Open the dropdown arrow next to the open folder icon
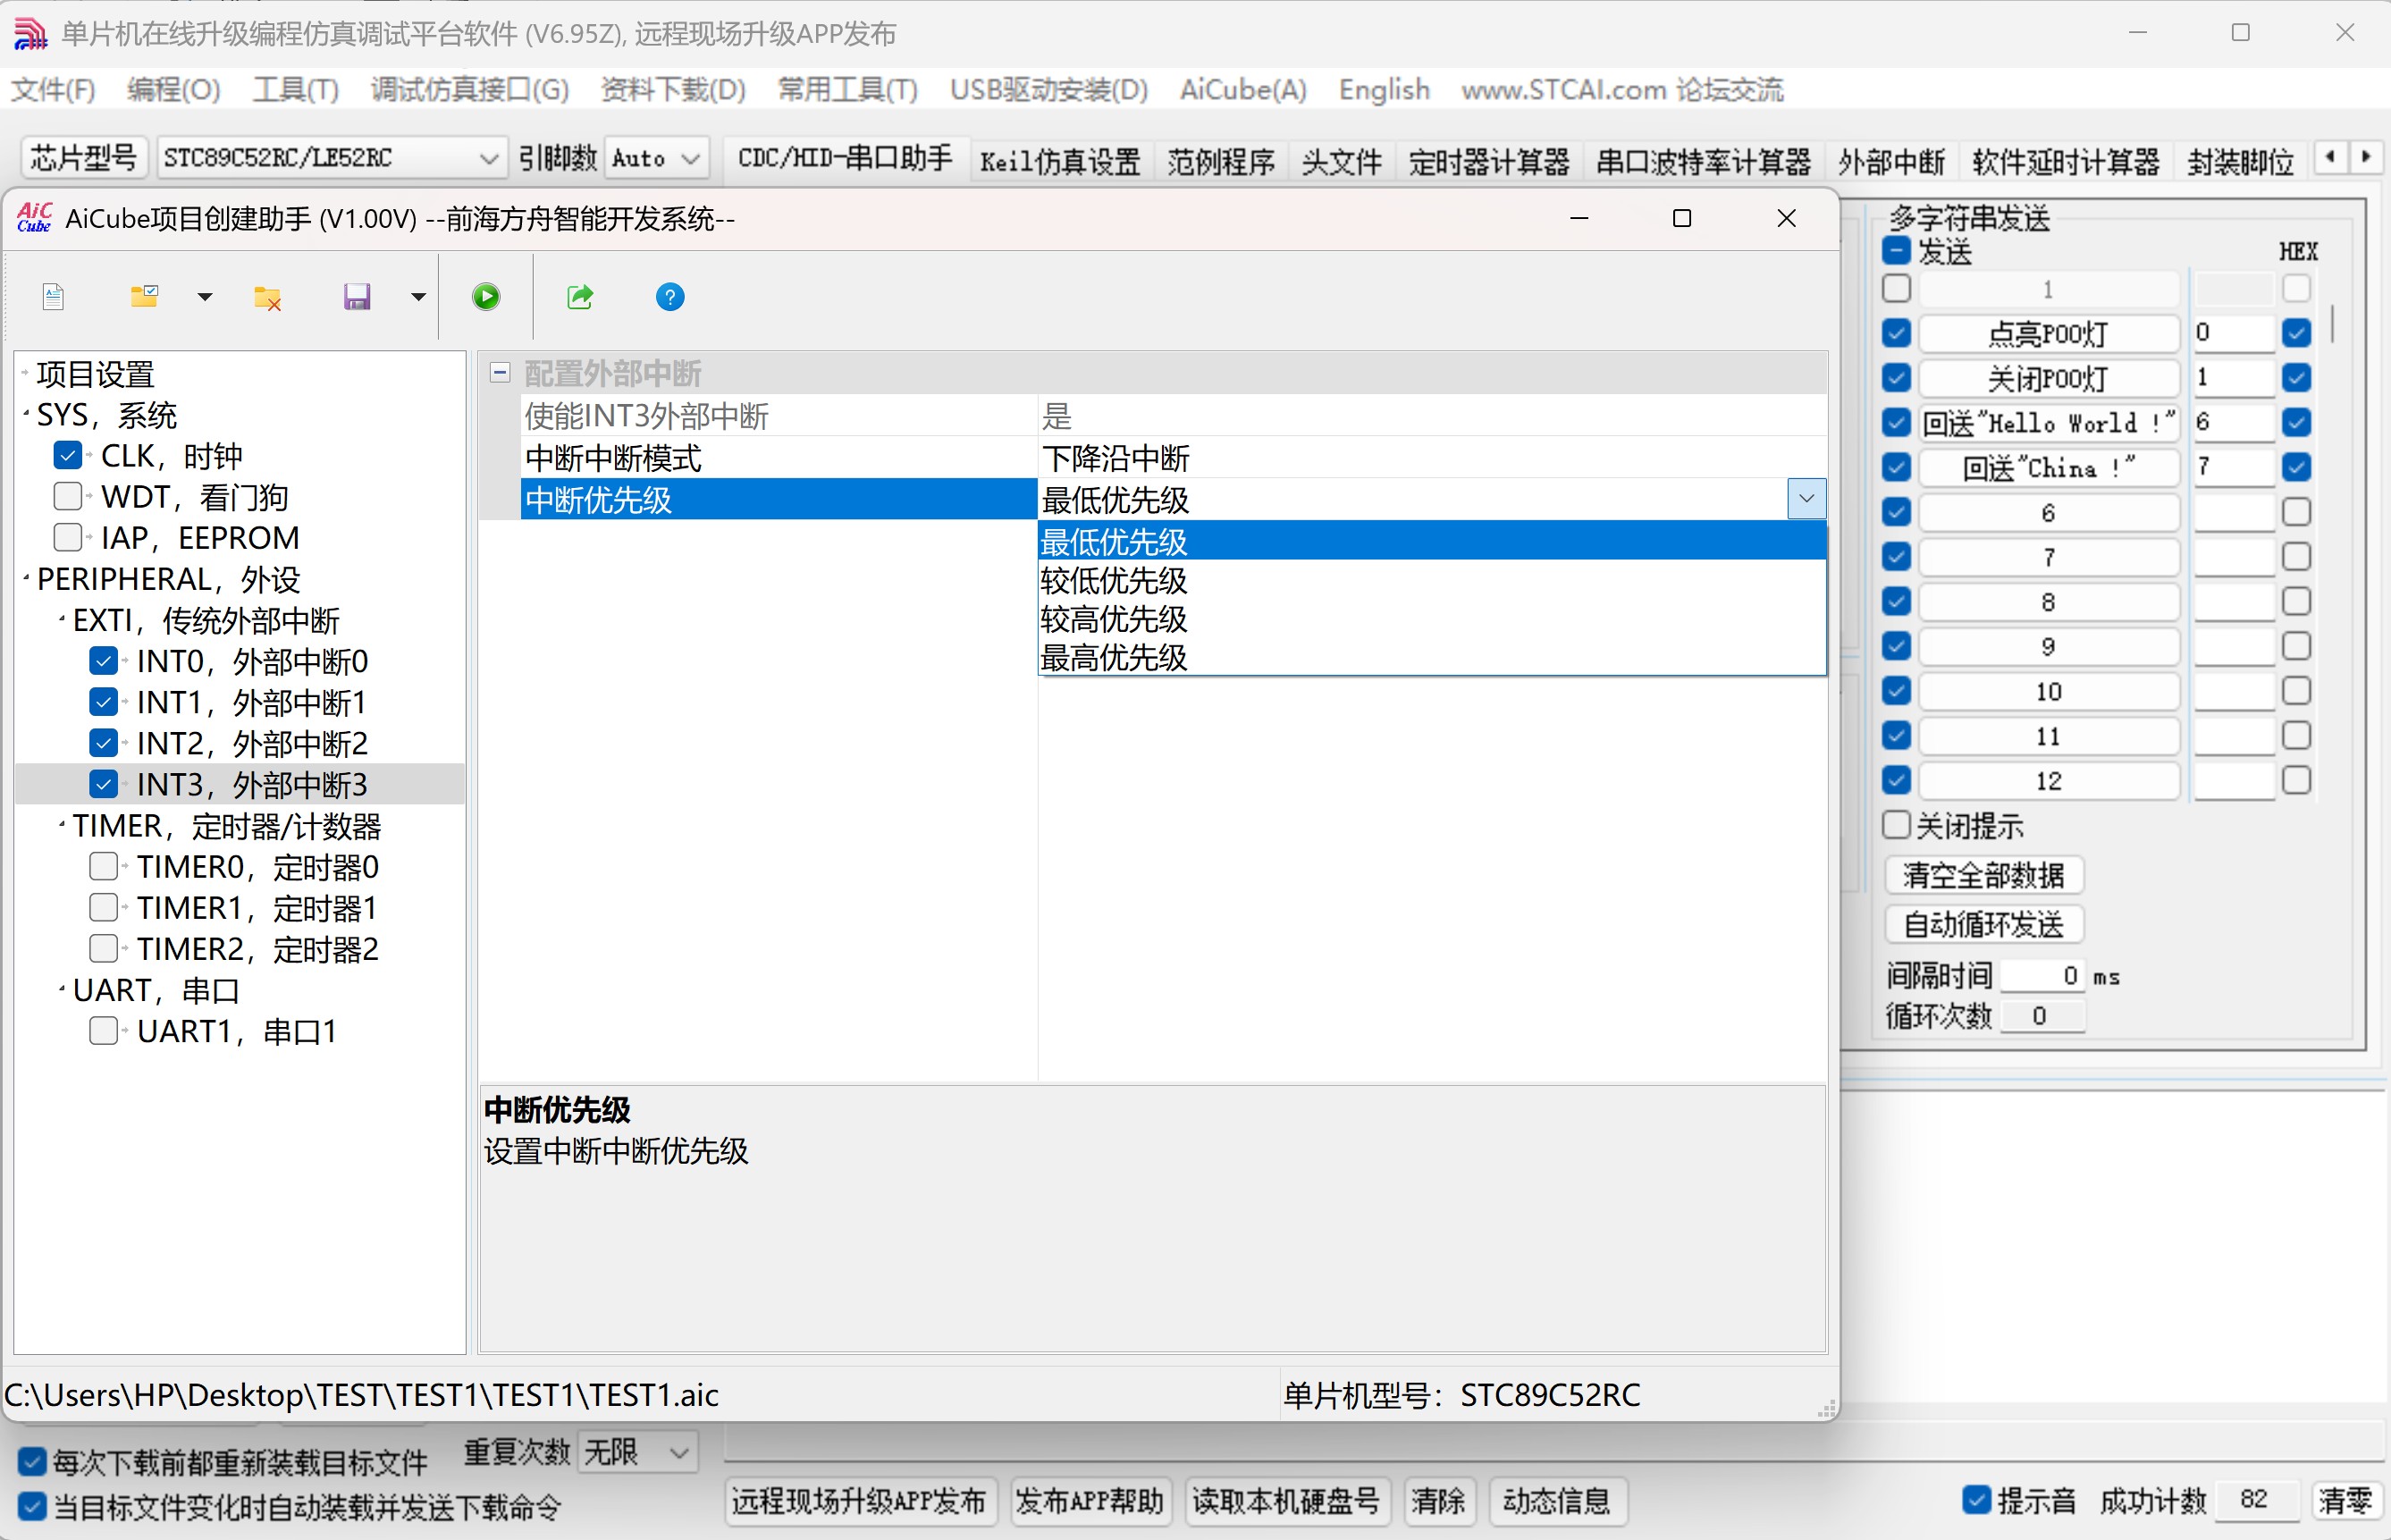Viewport: 2391px width, 1540px height. point(205,297)
